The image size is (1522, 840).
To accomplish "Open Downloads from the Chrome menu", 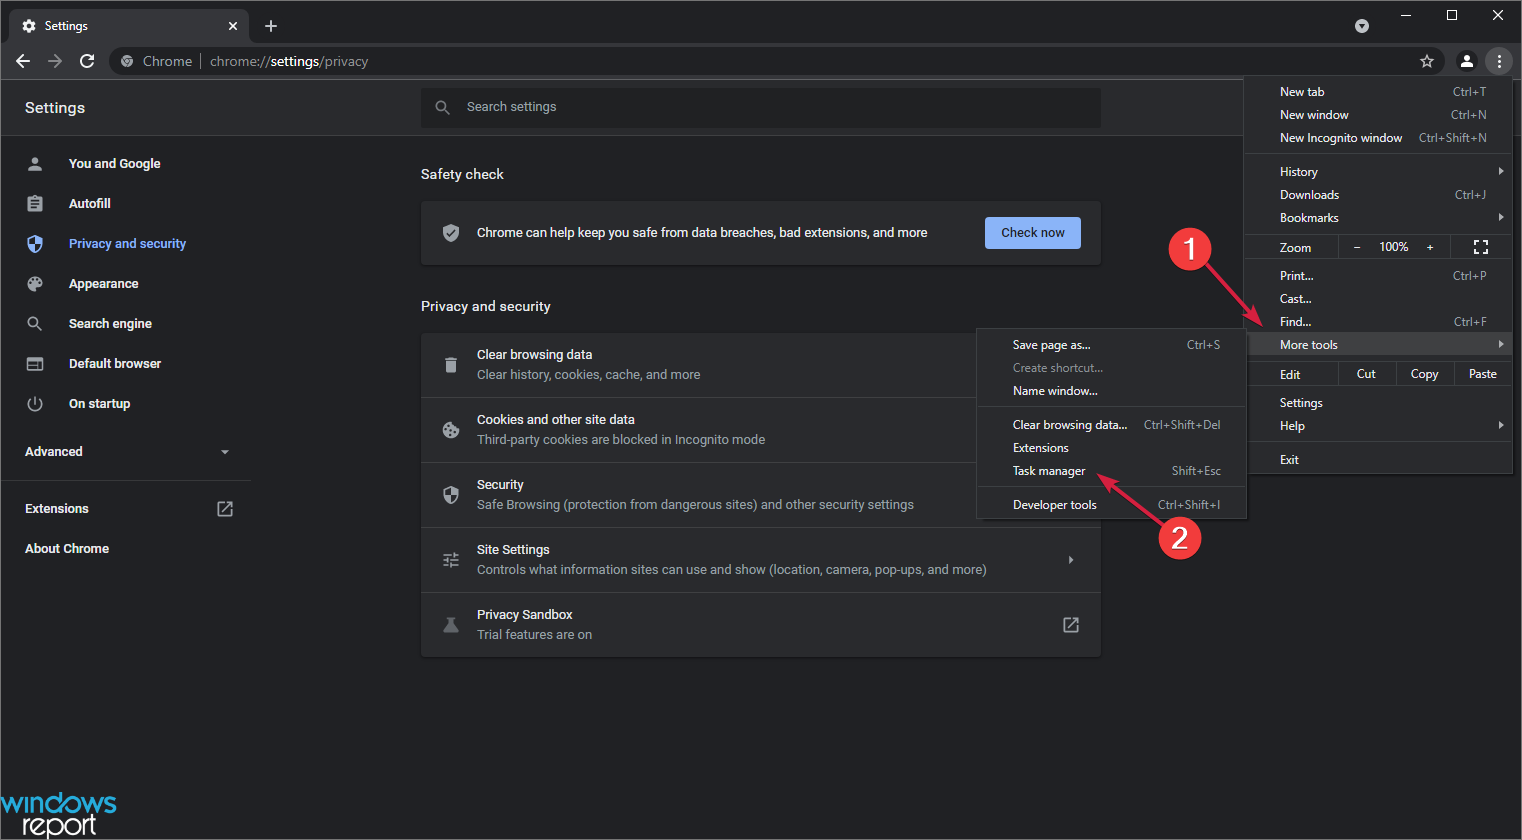I will (x=1379, y=195).
